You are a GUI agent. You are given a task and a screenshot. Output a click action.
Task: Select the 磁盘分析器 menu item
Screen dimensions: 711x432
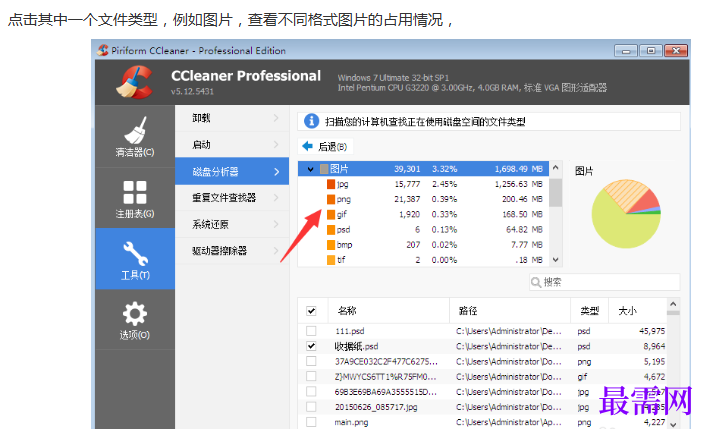pyautogui.click(x=232, y=171)
